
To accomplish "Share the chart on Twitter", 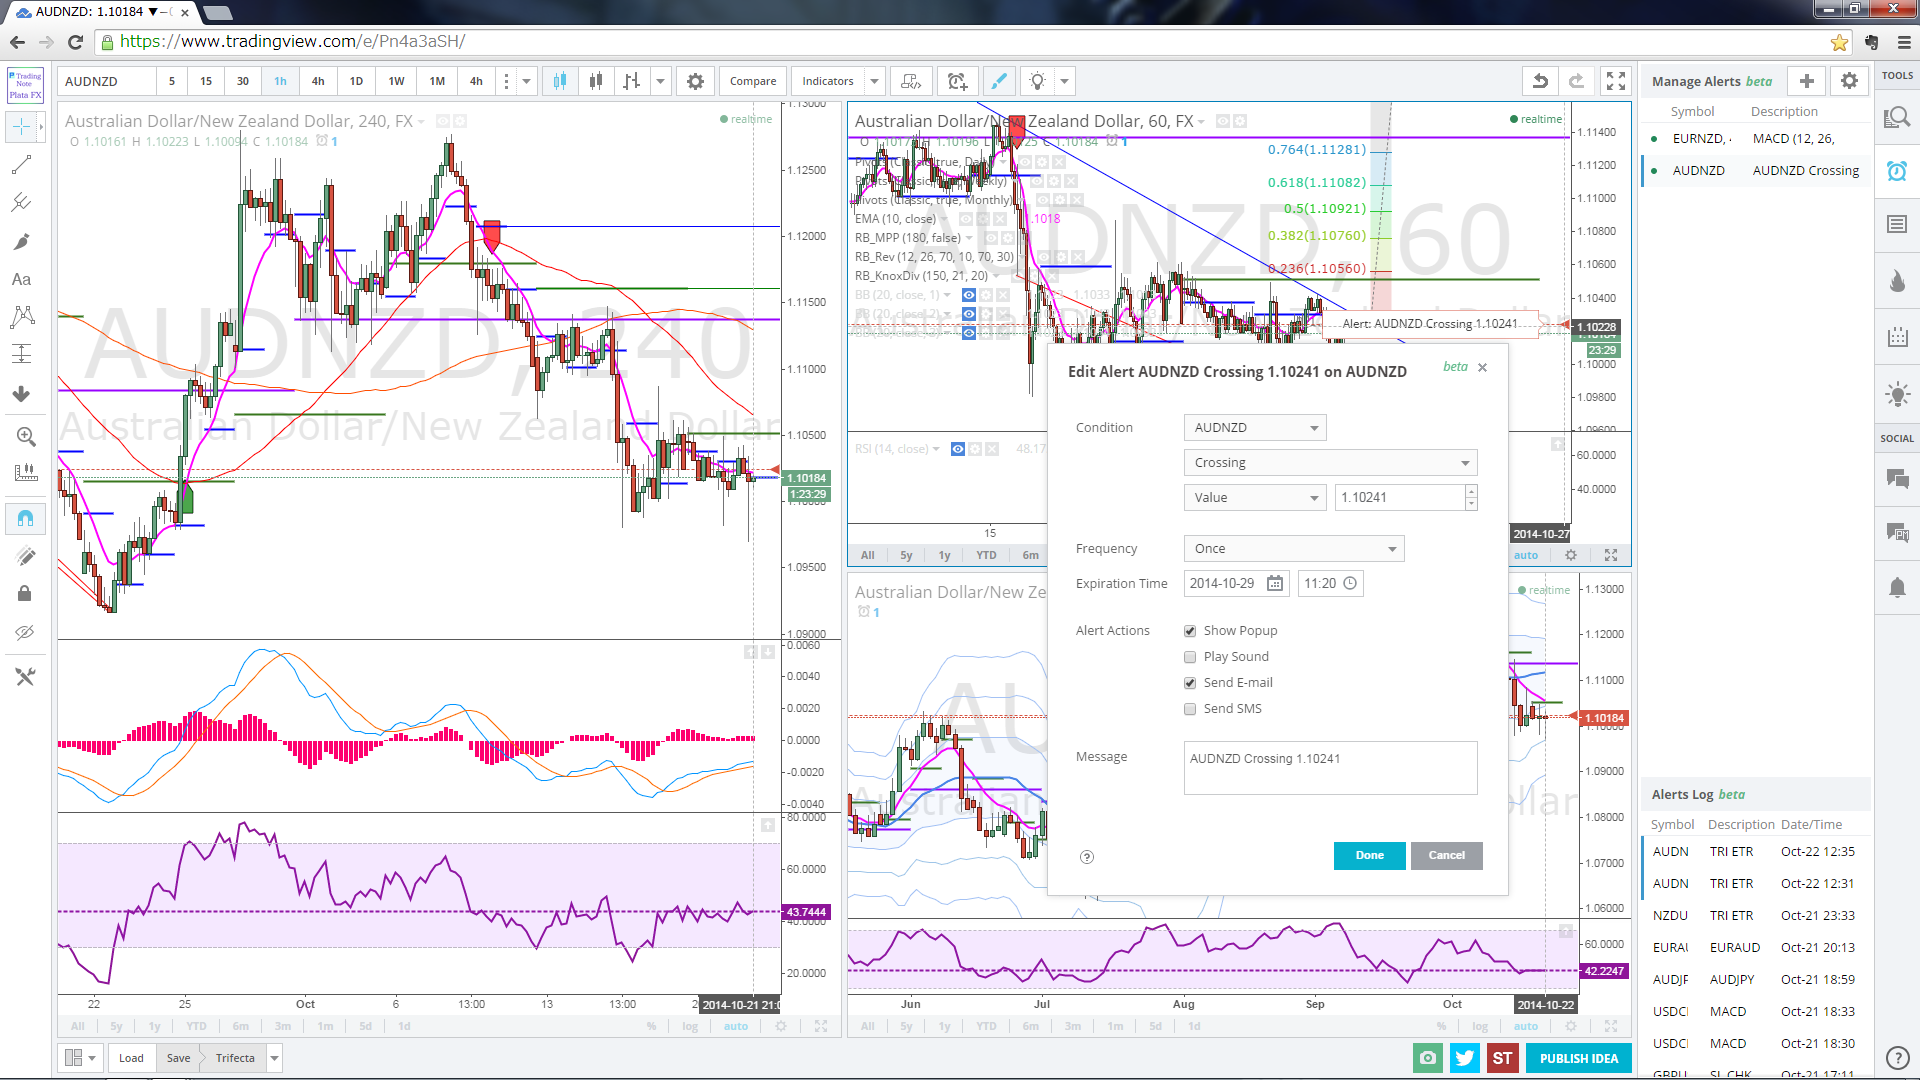I will tap(1465, 1058).
